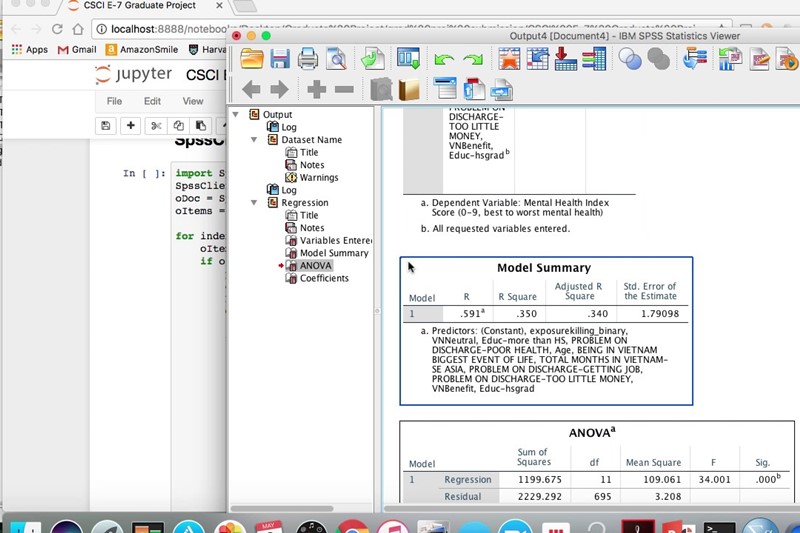Click the brown book icon
This screenshot has width=800, height=533.
click(409, 89)
